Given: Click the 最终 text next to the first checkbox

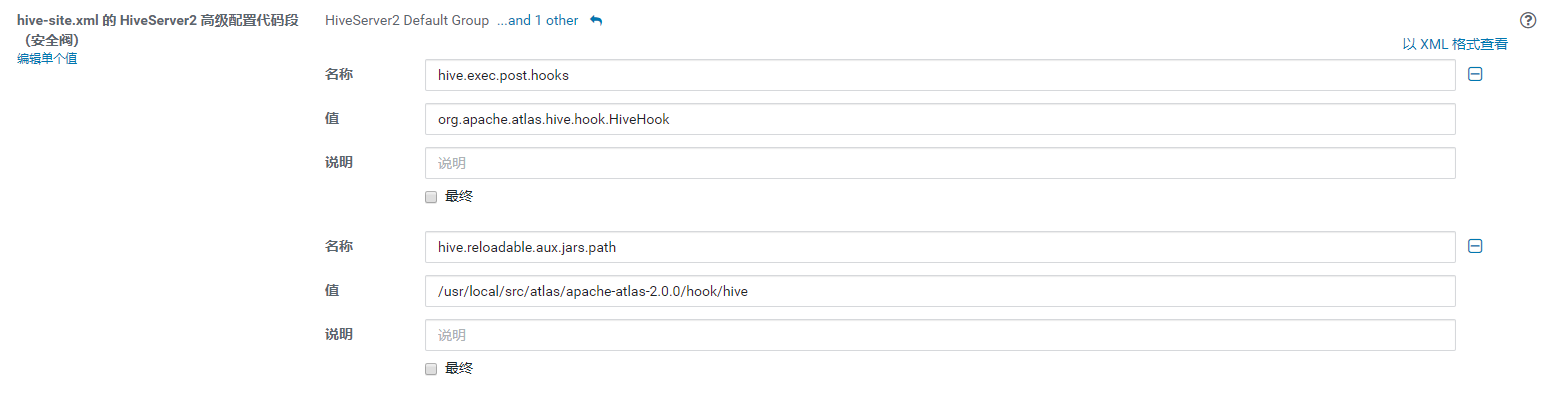Looking at the screenshot, I should click(x=459, y=196).
